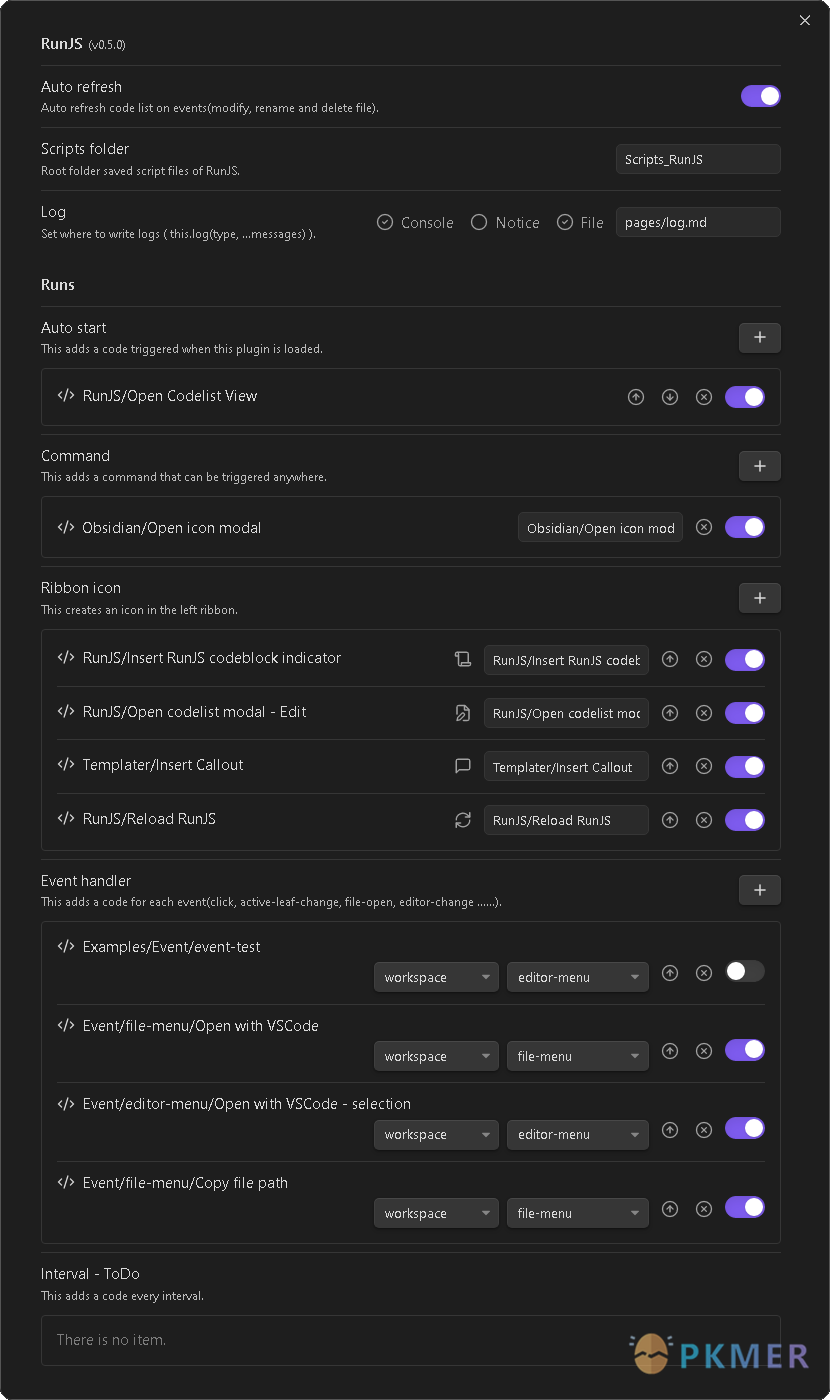Pick icon for Open codelist modal - Edit
Image resolution: width=830 pixels, height=1400 pixels.
462,713
